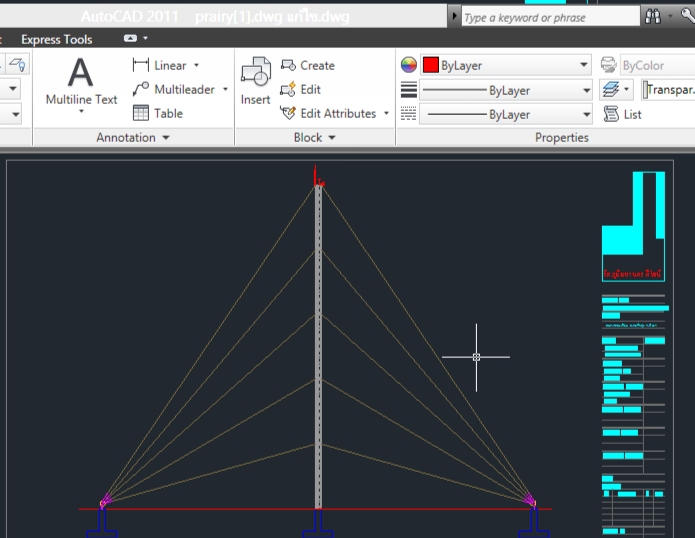The width and height of the screenshot is (695, 538).
Task: Expand the Multiline Text dropdown arrow
Action: [81, 111]
